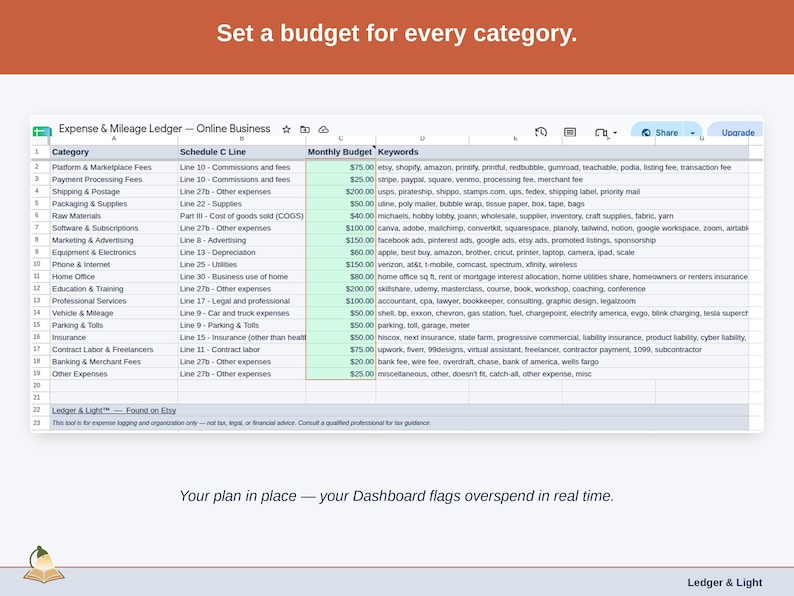Select the Payment Processing Fees cell
Viewport: 794px width, 596px height.
click(114, 179)
